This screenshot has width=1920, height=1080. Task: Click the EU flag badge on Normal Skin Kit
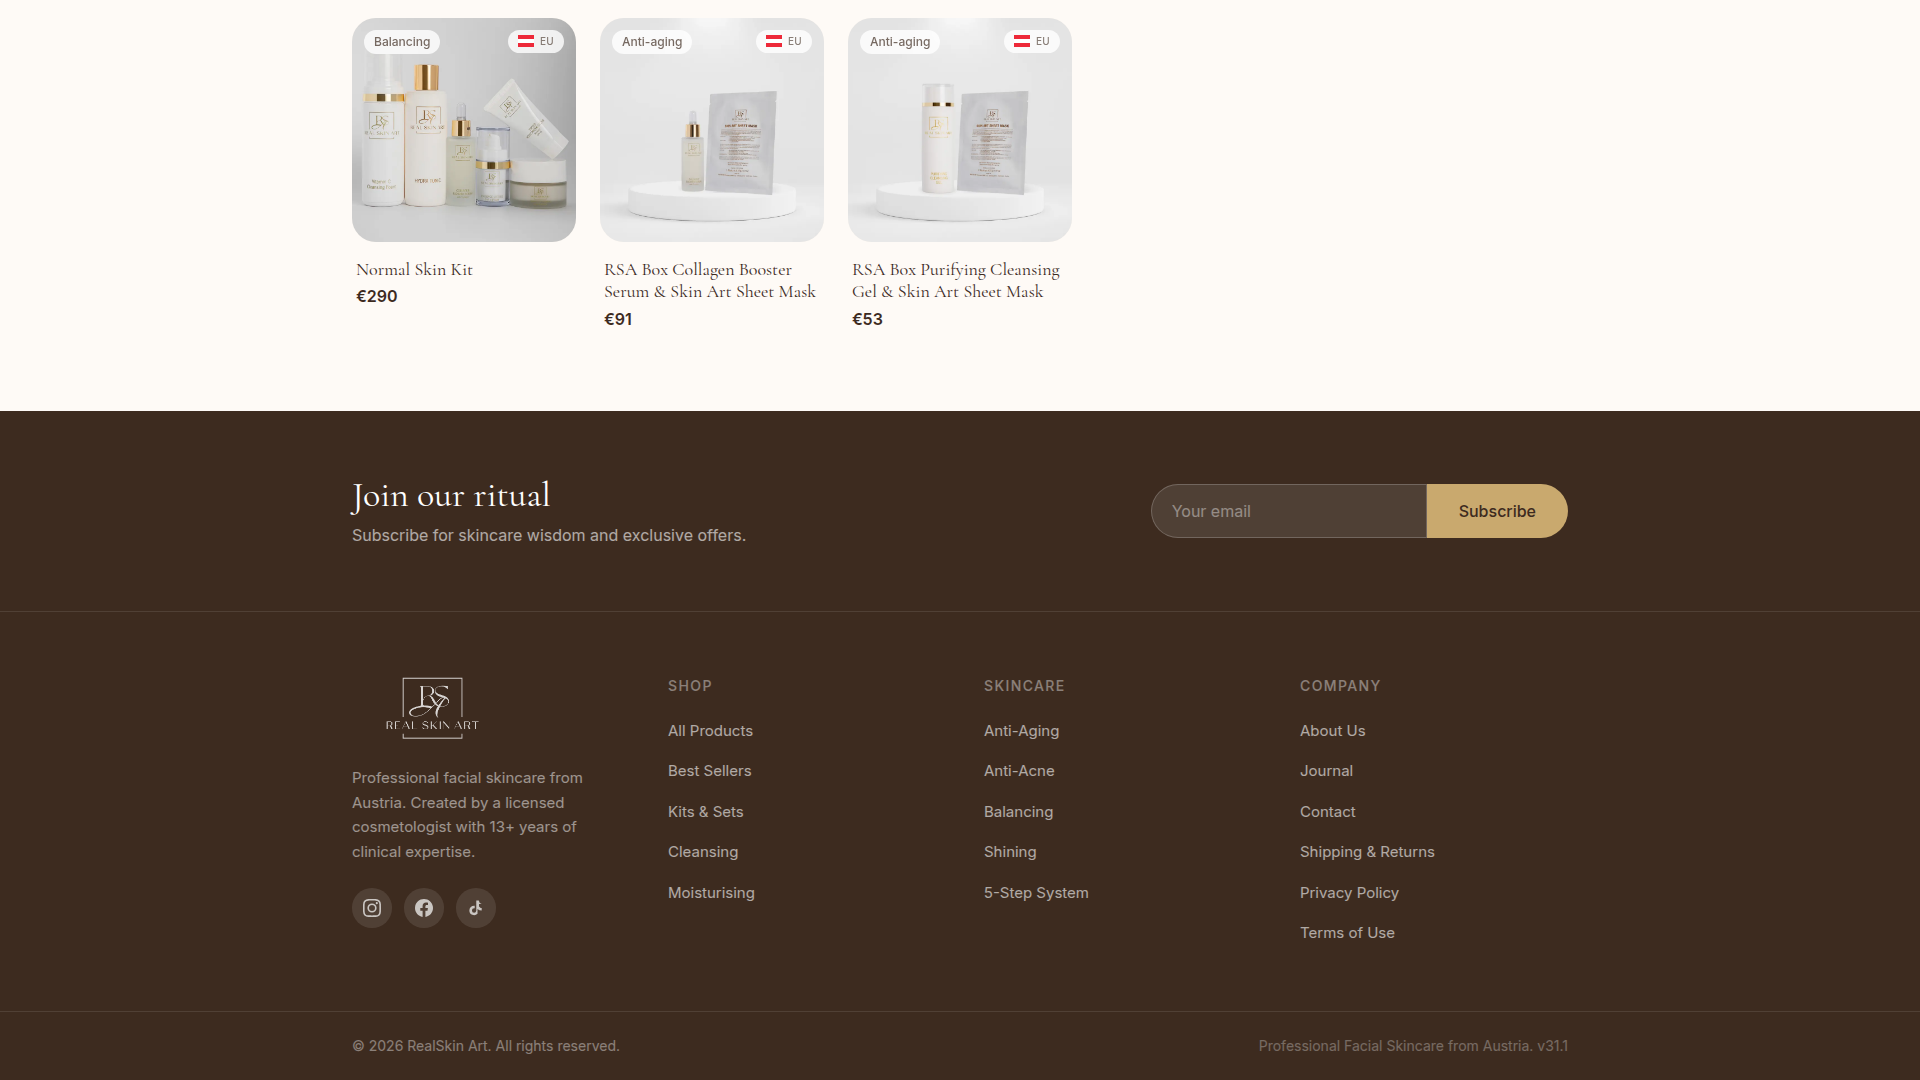[535, 41]
